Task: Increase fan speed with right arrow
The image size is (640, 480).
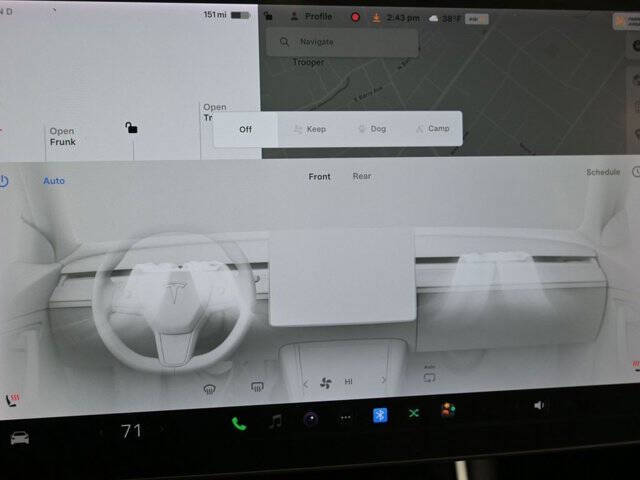Action: click(383, 380)
